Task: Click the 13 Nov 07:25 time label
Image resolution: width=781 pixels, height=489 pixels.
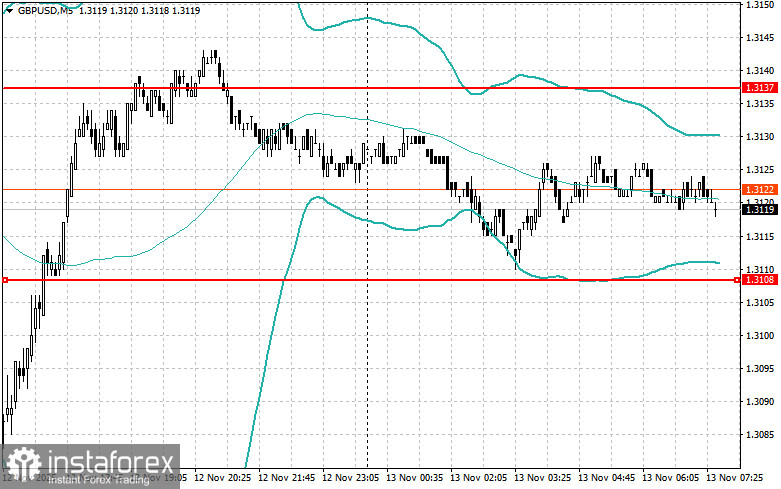Action: 734,478
